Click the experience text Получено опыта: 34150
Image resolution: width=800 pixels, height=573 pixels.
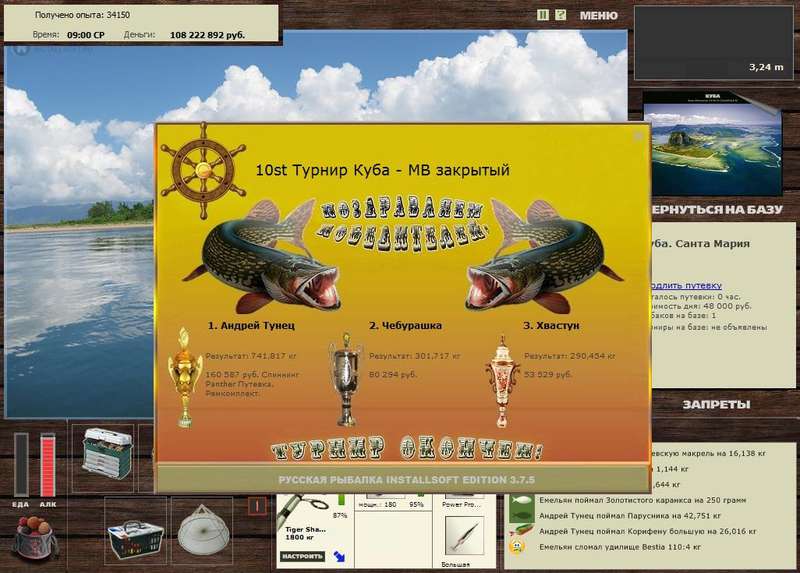[82, 15]
